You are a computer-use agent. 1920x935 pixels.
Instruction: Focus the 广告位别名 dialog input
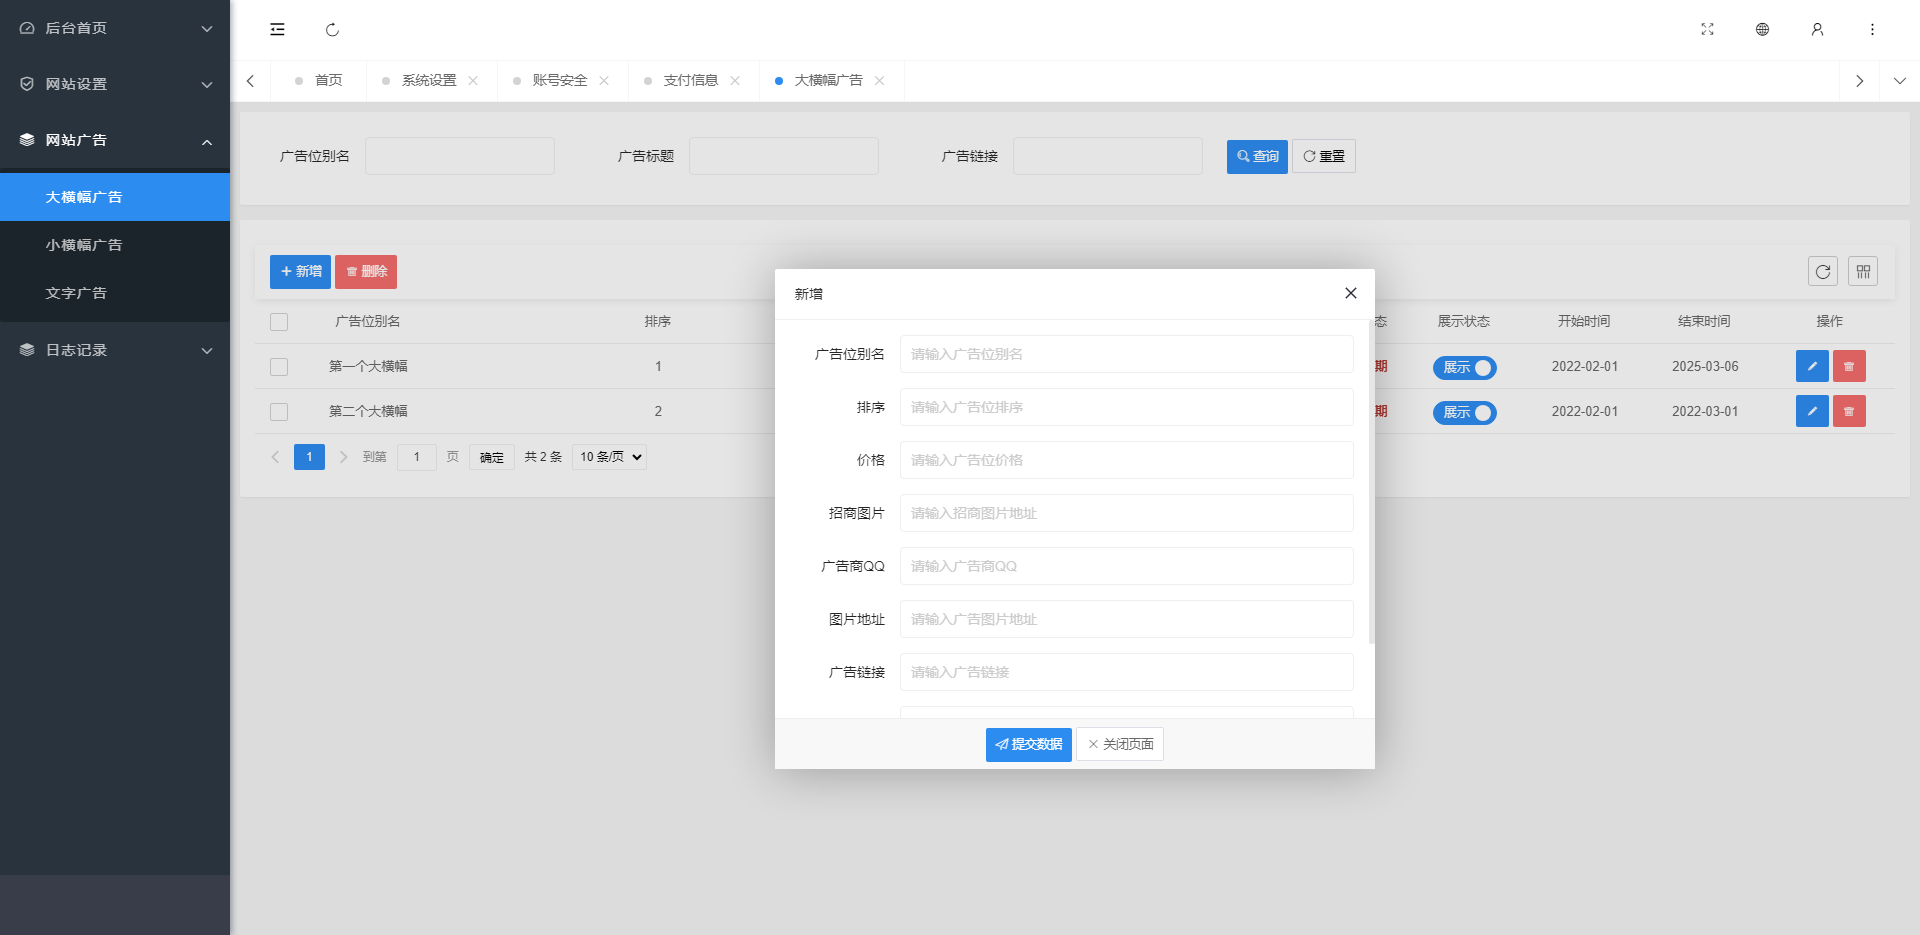click(x=1127, y=354)
